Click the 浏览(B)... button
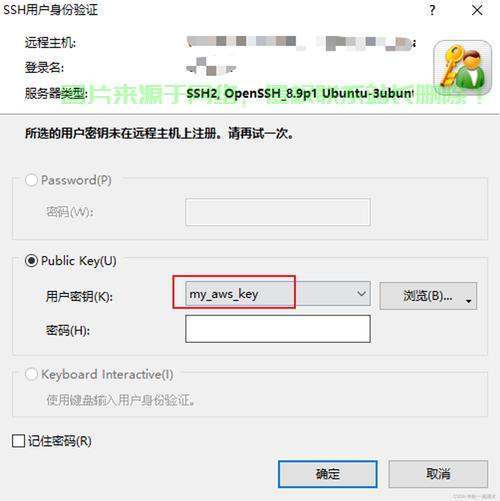 [x=428, y=296]
